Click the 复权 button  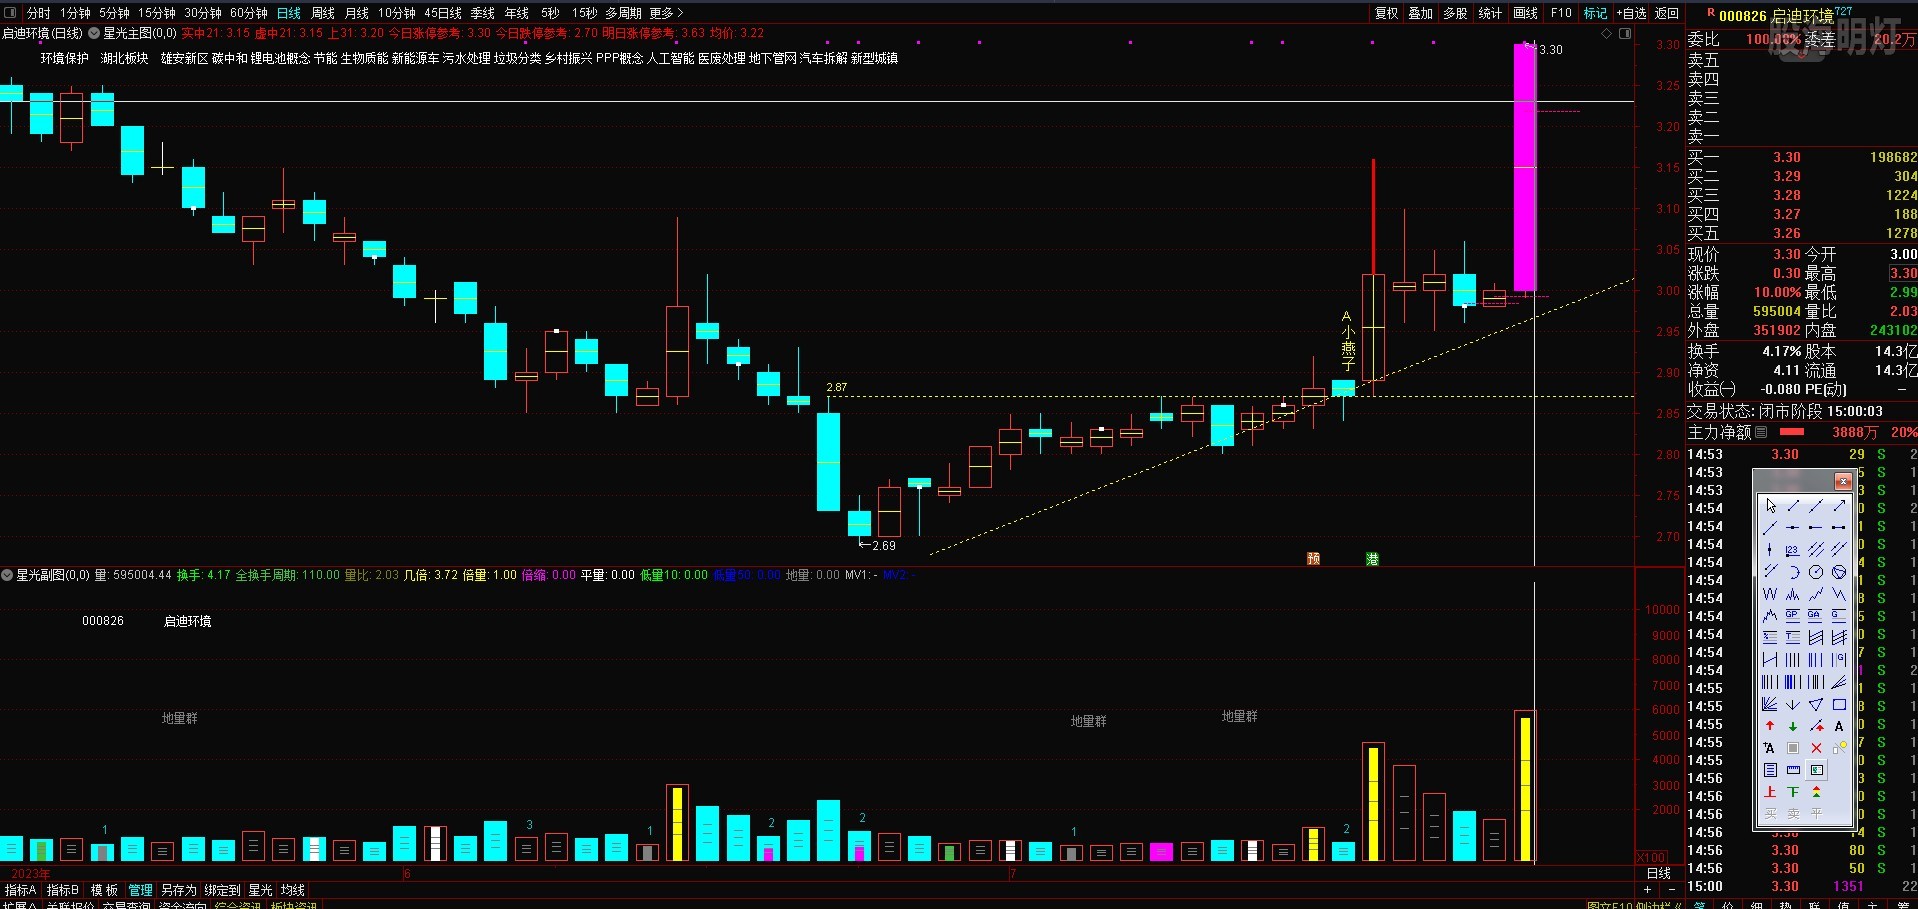point(1386,13)
